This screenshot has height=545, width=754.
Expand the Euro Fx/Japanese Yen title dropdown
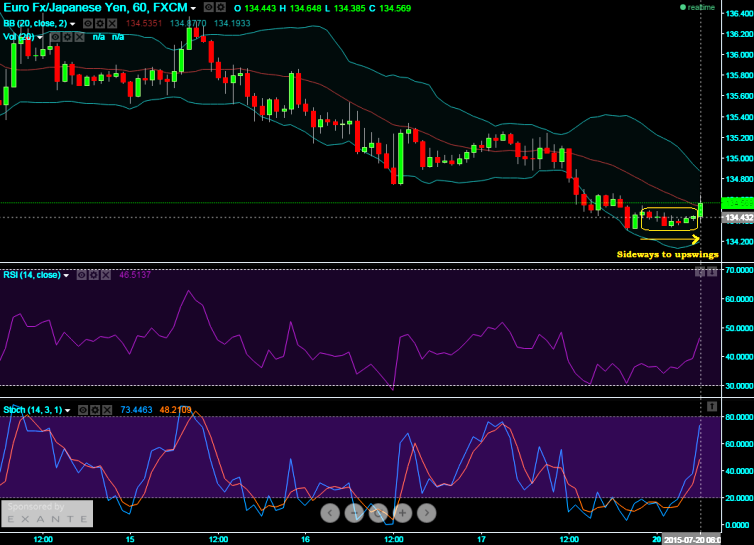193,8
